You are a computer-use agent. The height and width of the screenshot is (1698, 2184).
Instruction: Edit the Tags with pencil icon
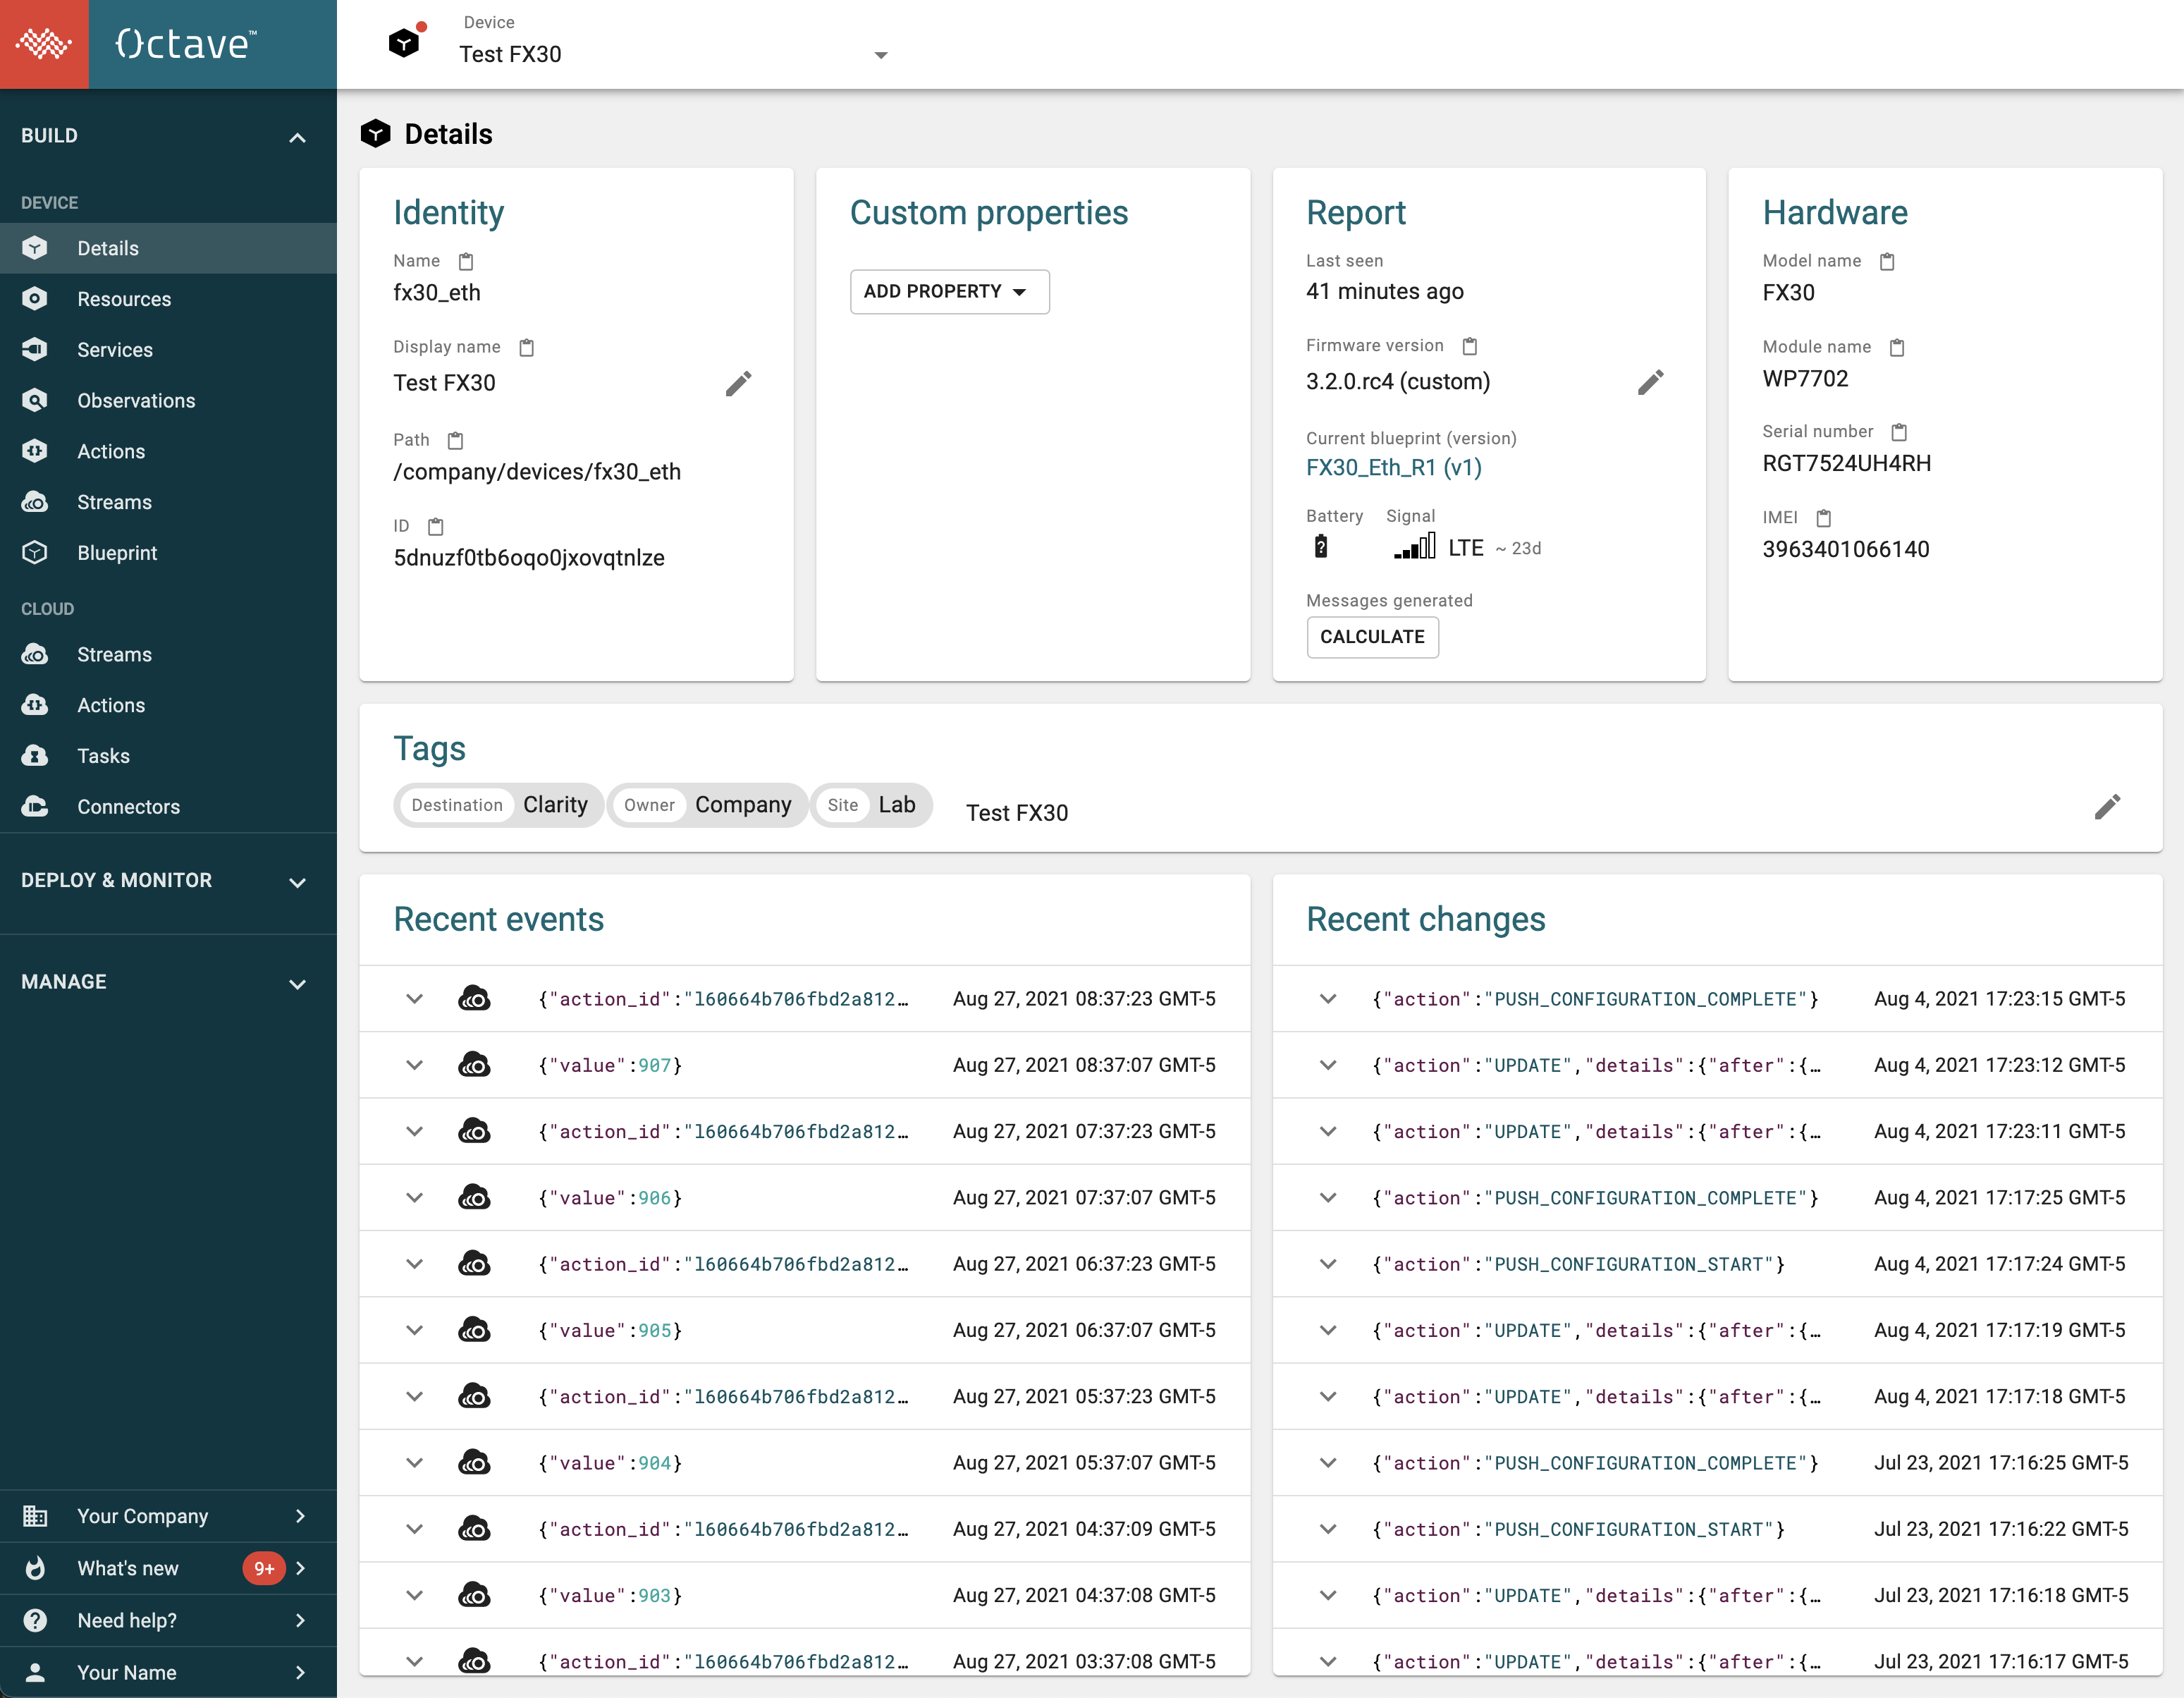tap(2107, 807)
